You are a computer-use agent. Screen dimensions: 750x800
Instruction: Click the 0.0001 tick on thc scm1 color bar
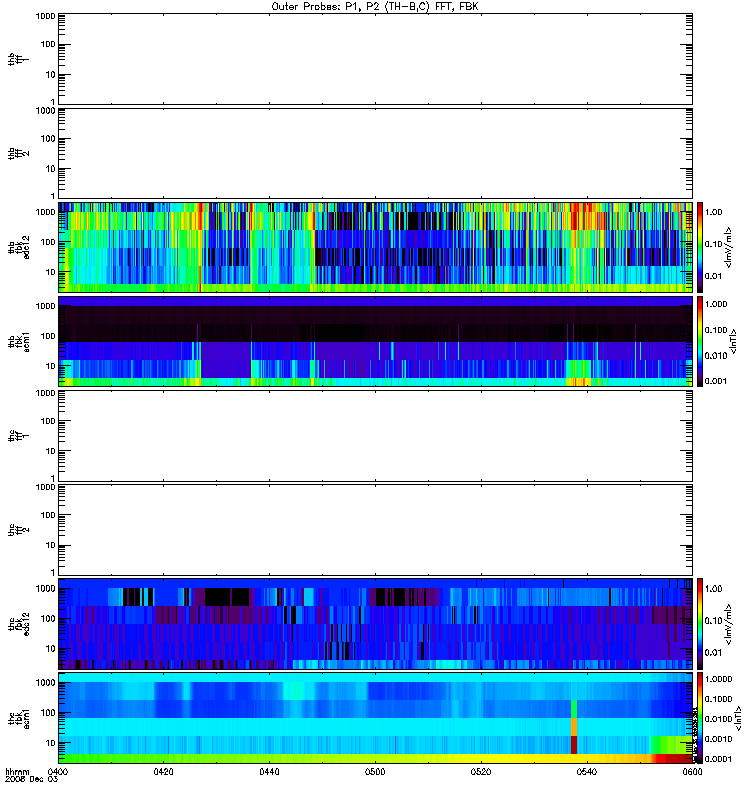718,759
